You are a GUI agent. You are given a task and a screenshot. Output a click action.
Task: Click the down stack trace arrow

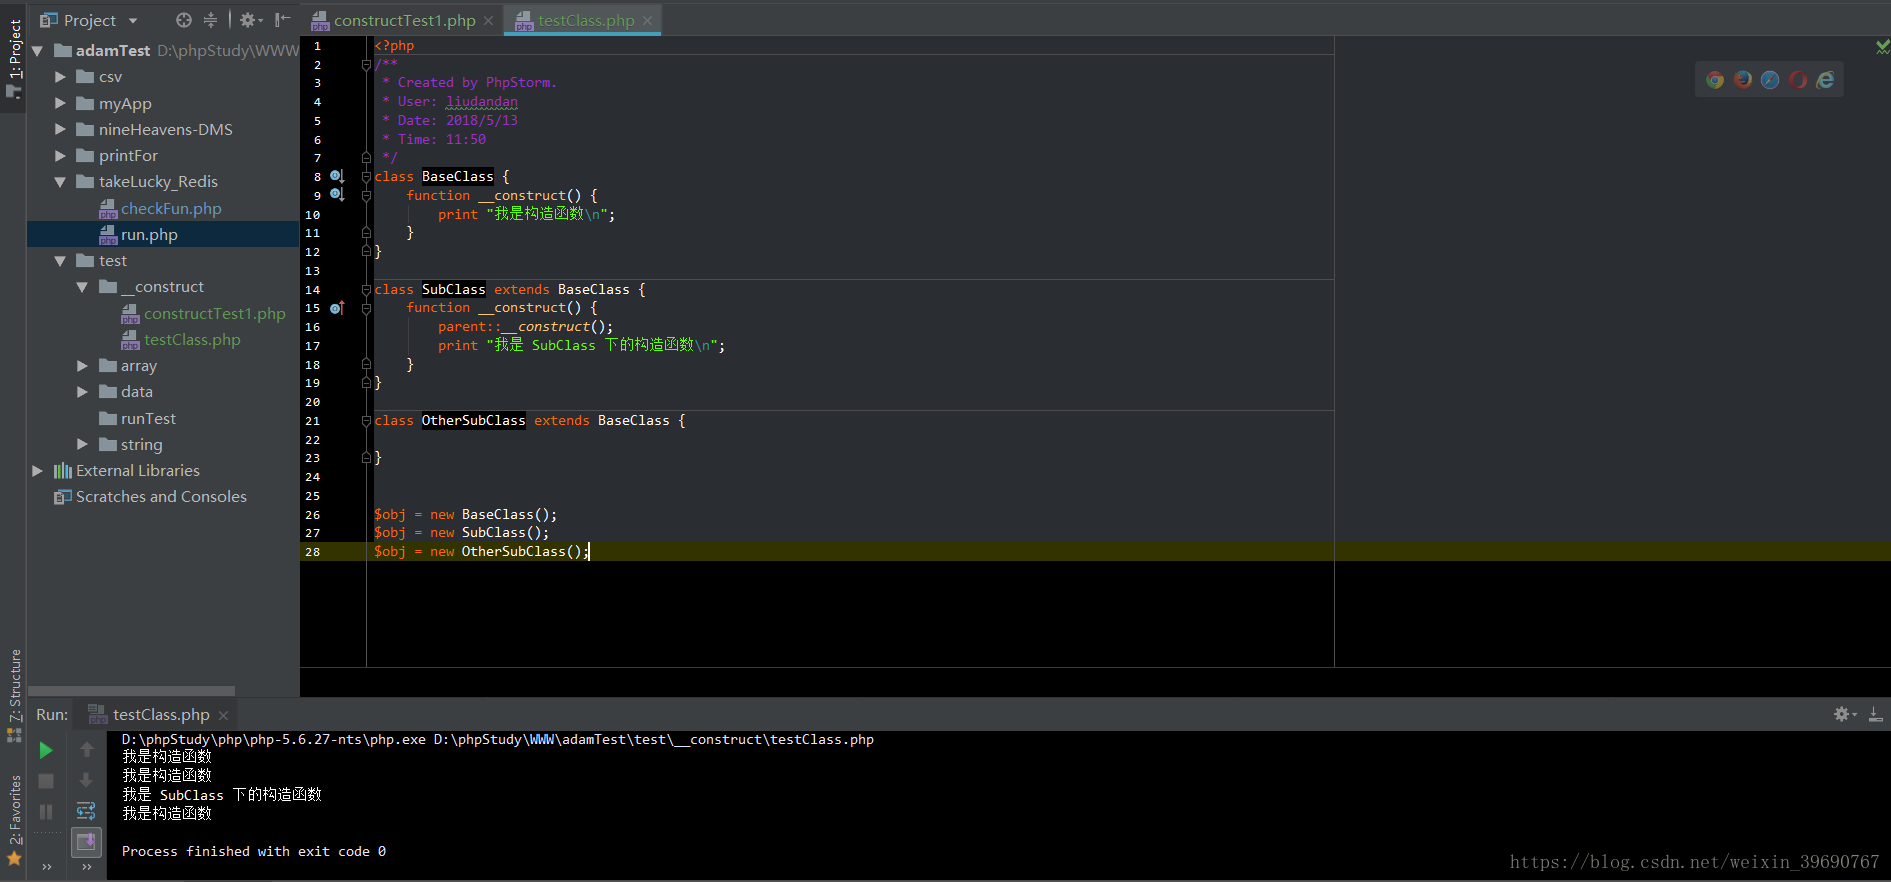tap(86, 780)
